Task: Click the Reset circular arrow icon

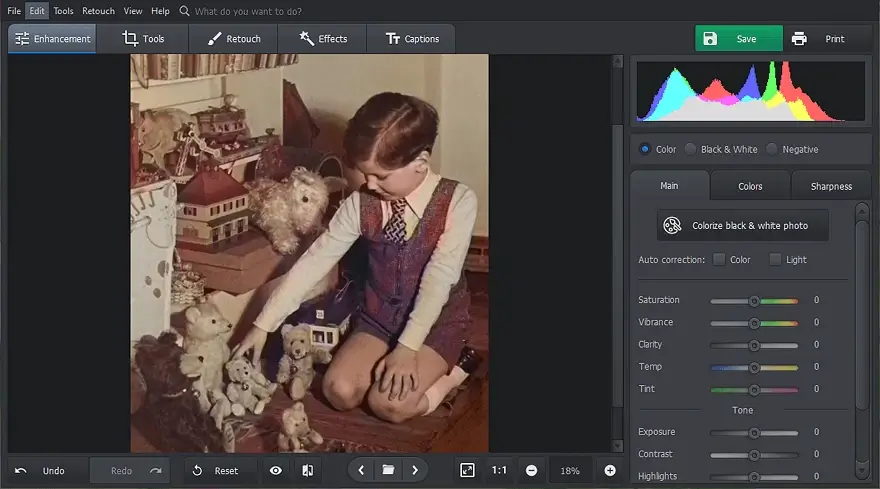Action: click(x=197, y=470)
